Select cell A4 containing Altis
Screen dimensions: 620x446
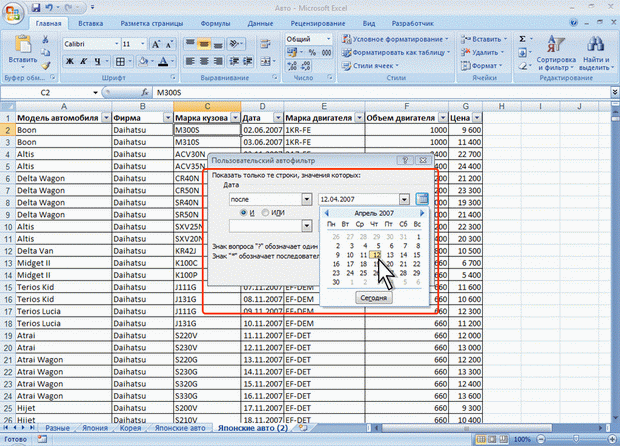[x=64, y=154]
